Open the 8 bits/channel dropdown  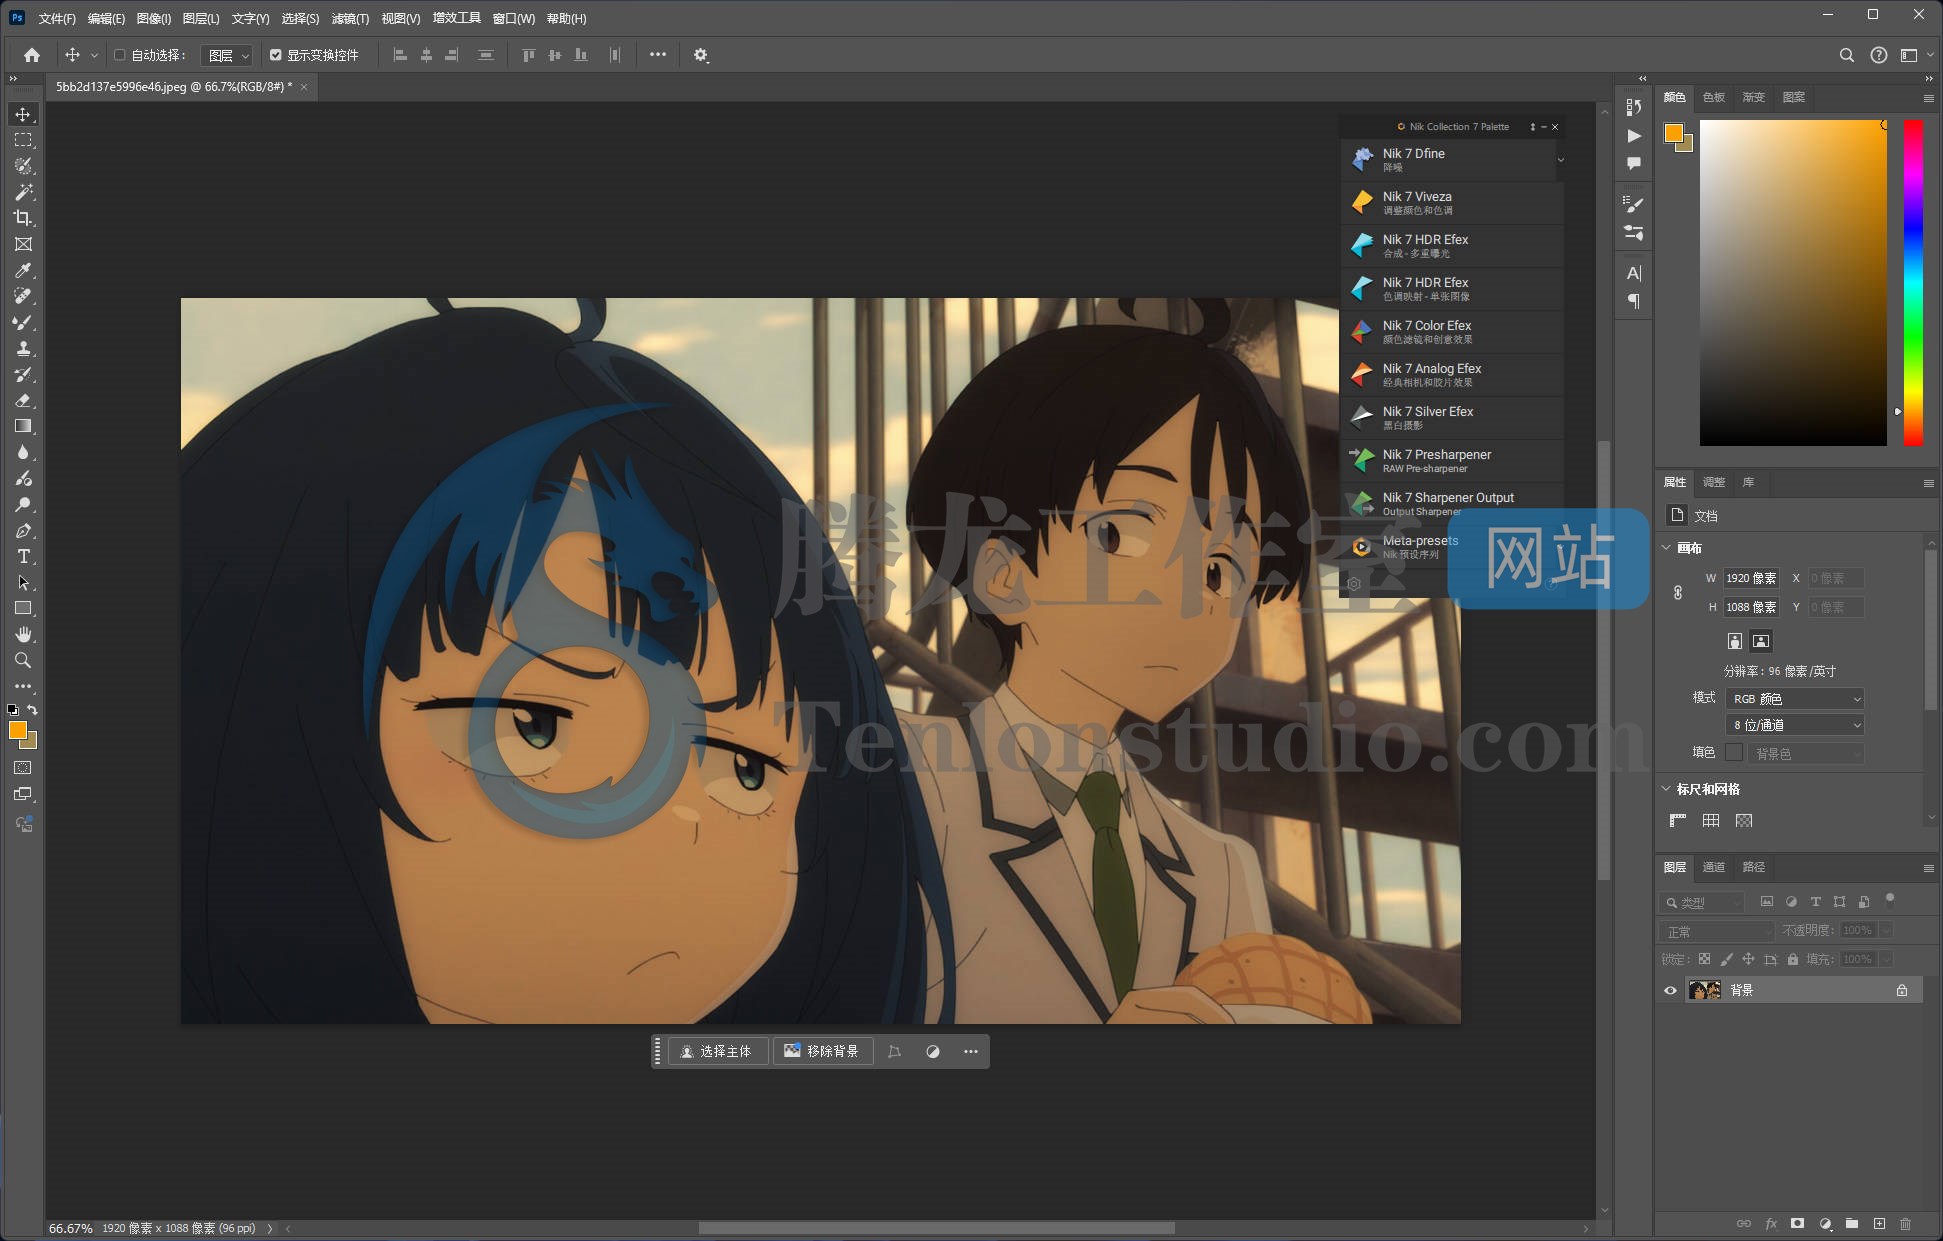1795,725
